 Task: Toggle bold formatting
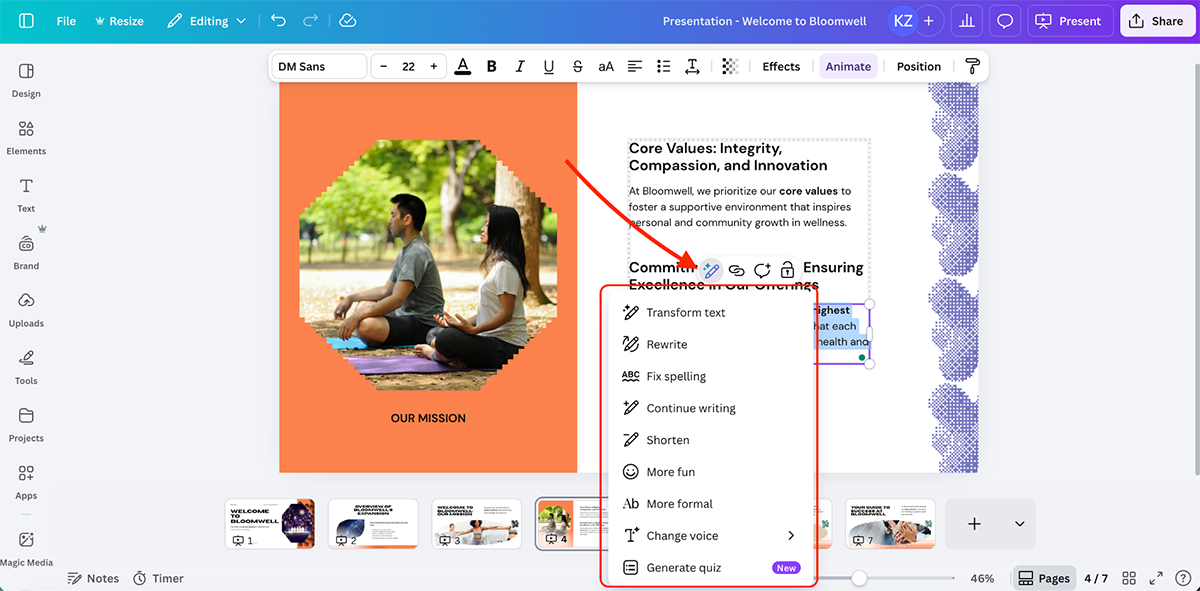coord(491,66)
